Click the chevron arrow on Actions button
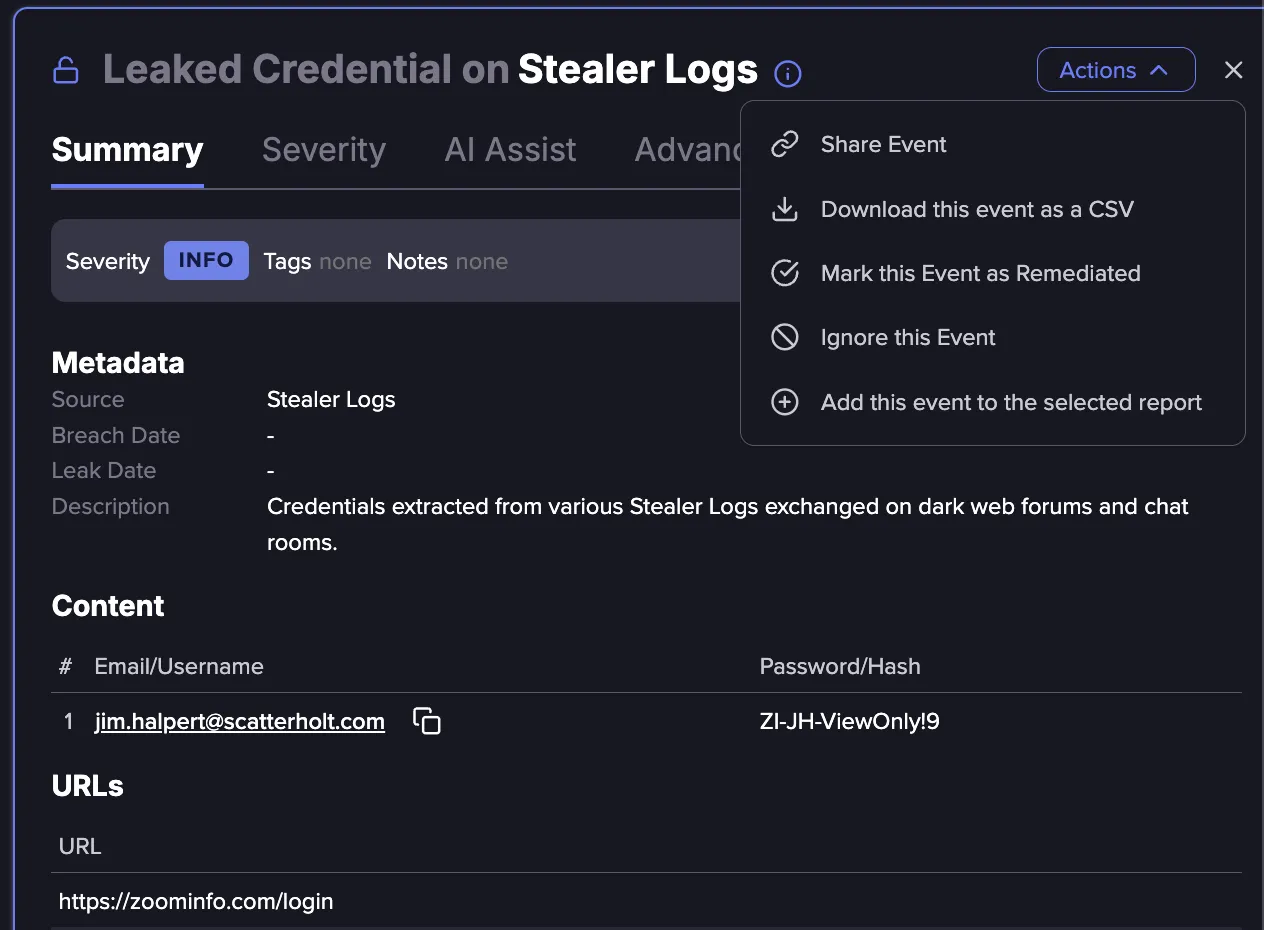The width and height of the screenshot is (1264, 930). pyautogui.click(x=1159, y=71)
